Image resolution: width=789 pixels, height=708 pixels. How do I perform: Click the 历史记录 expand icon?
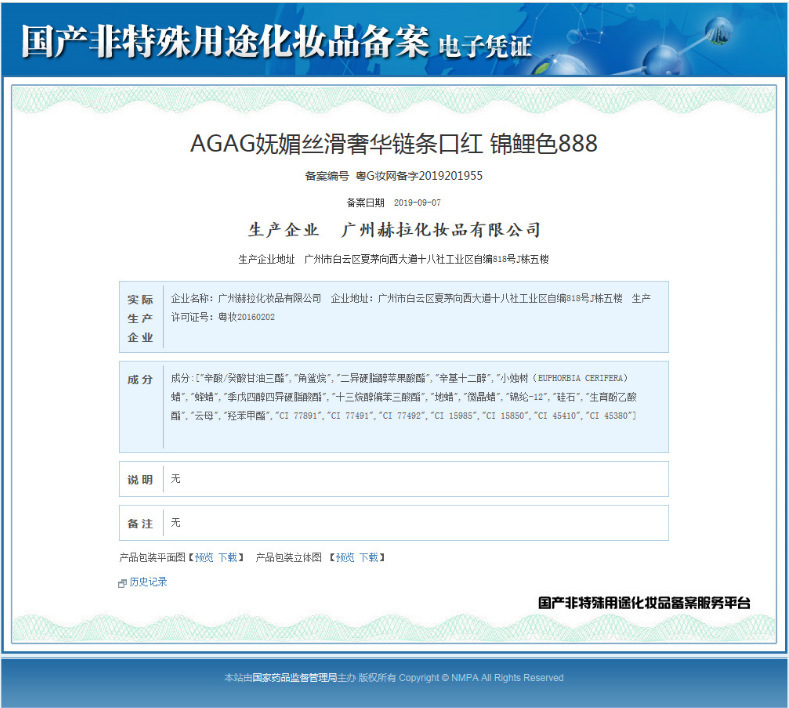(x=122, y=583)
